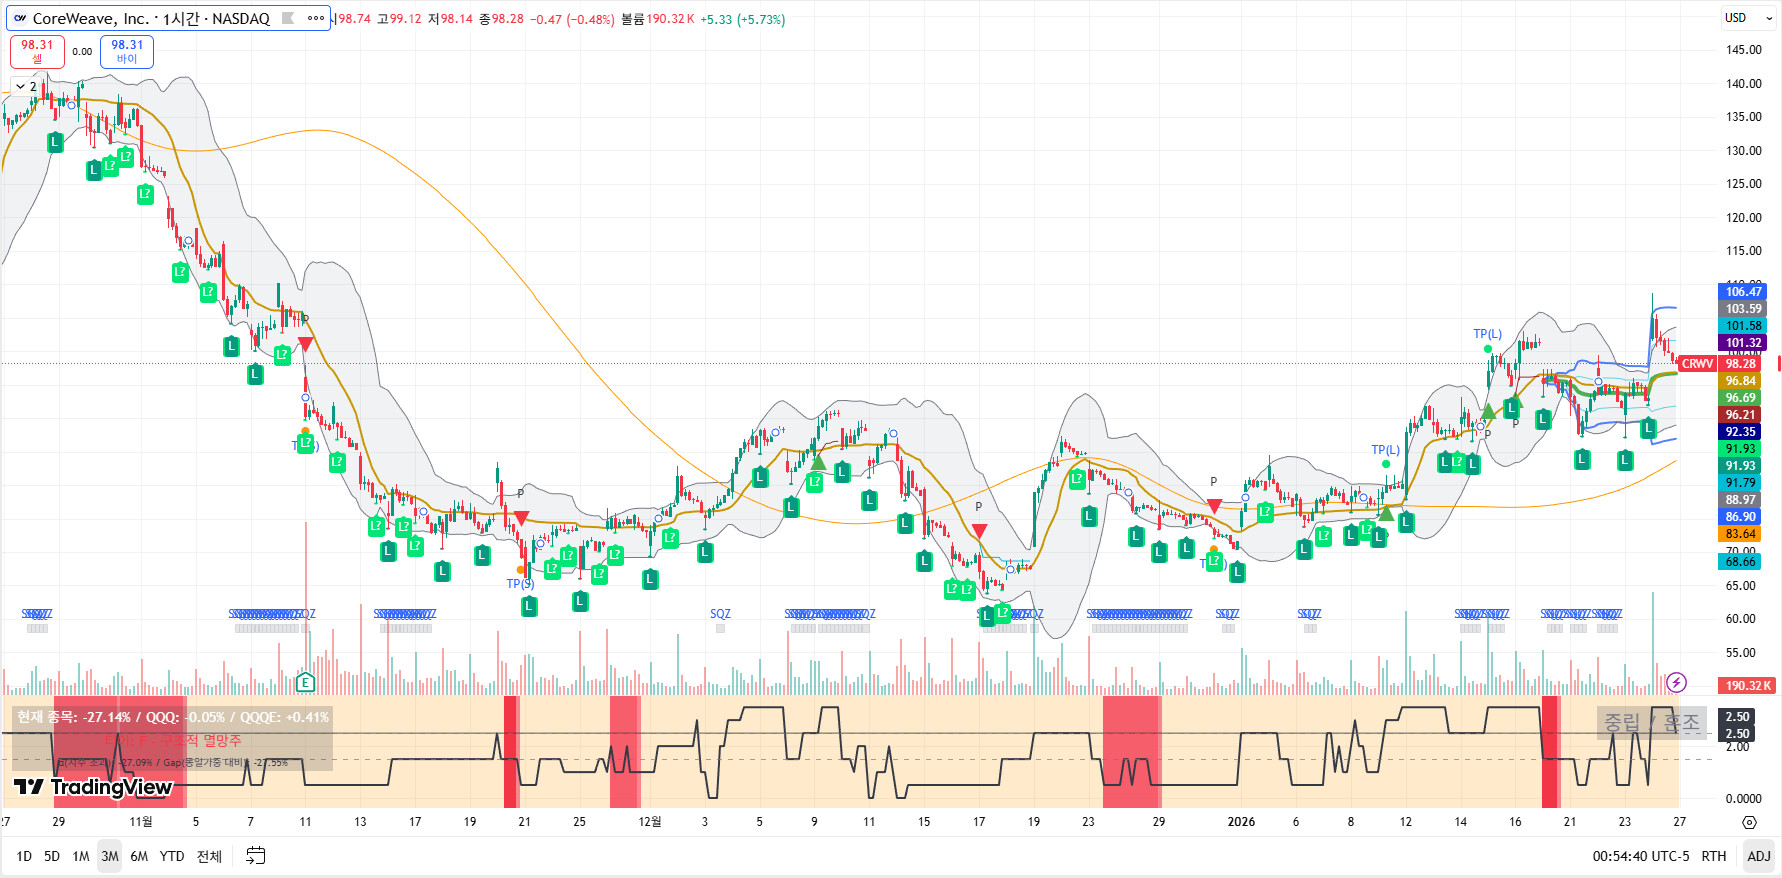Select the YTD time range
The height and width of the screenshot is (878, 1782).
(x=172, y=856)
